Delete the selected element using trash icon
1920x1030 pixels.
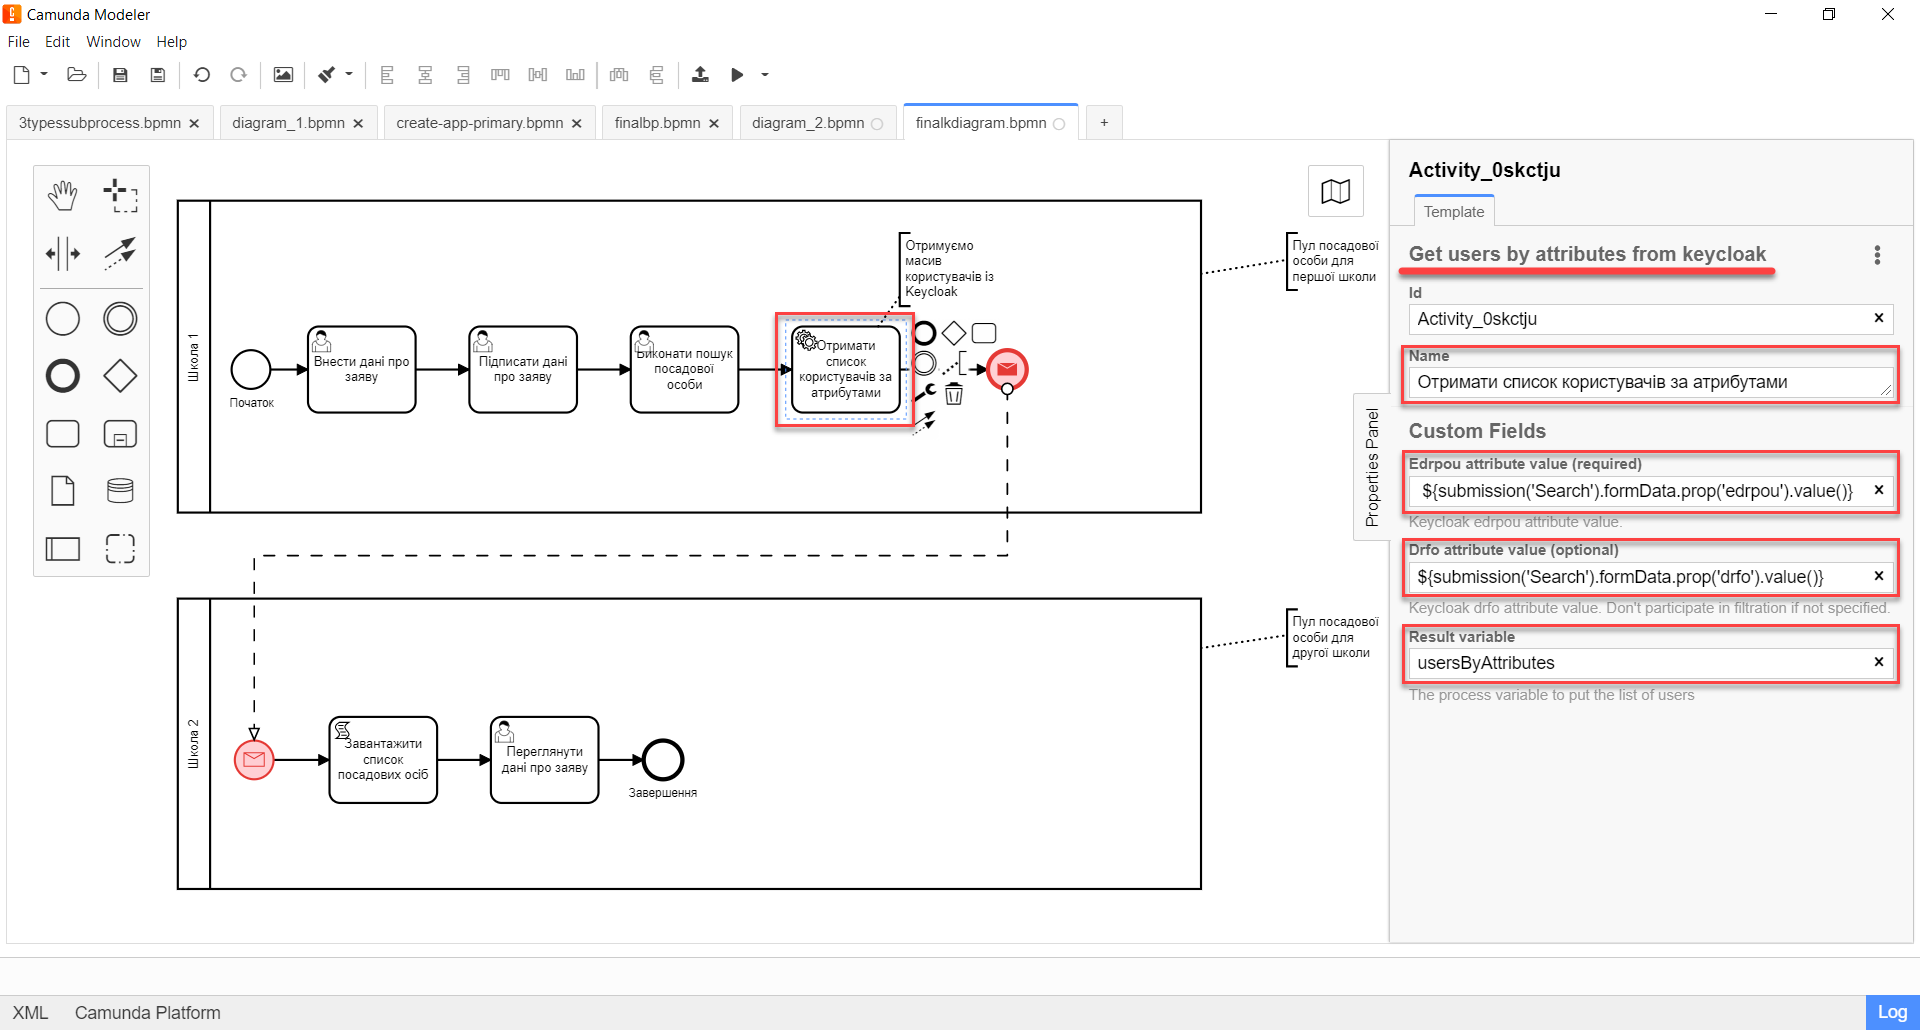954,394
